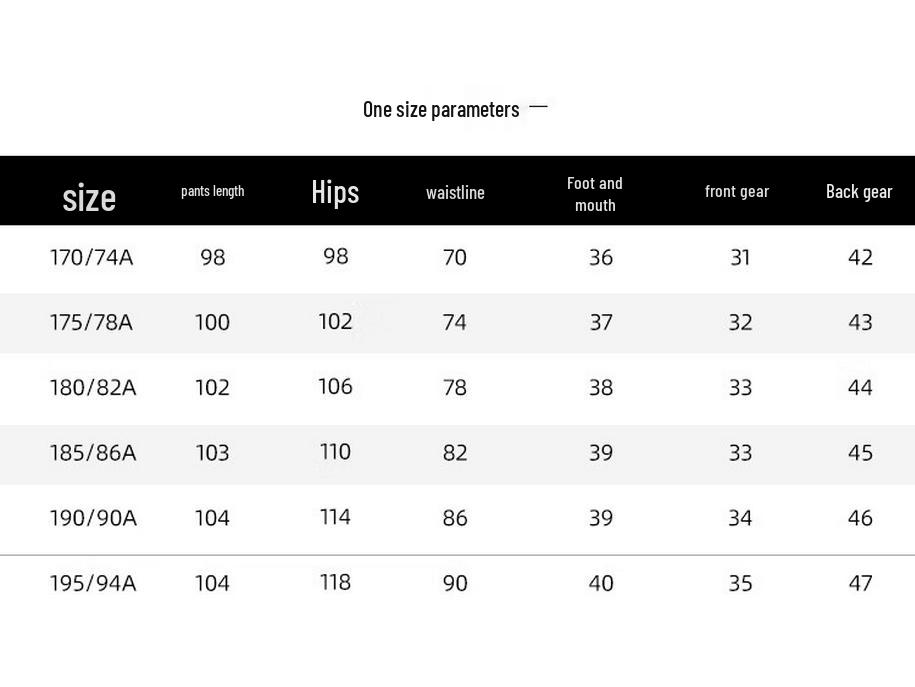Click the "One size parameters" title
915x687 pixels.
[441, 109]
